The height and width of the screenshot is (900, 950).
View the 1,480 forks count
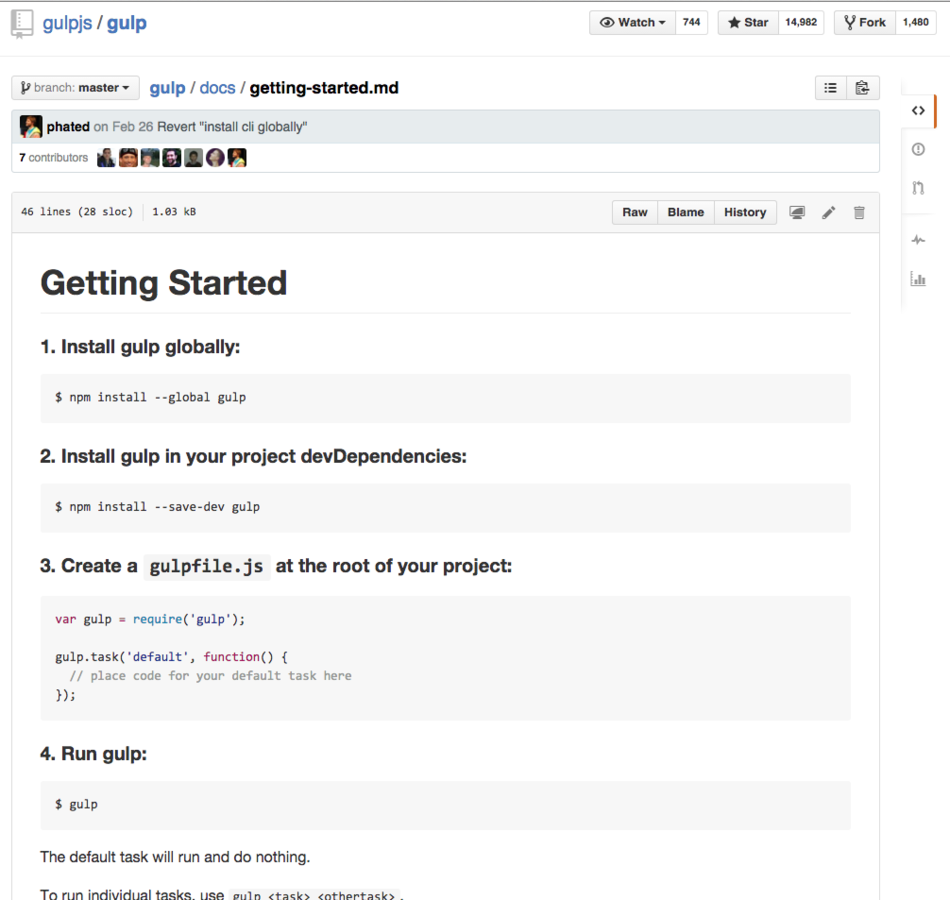915,22
